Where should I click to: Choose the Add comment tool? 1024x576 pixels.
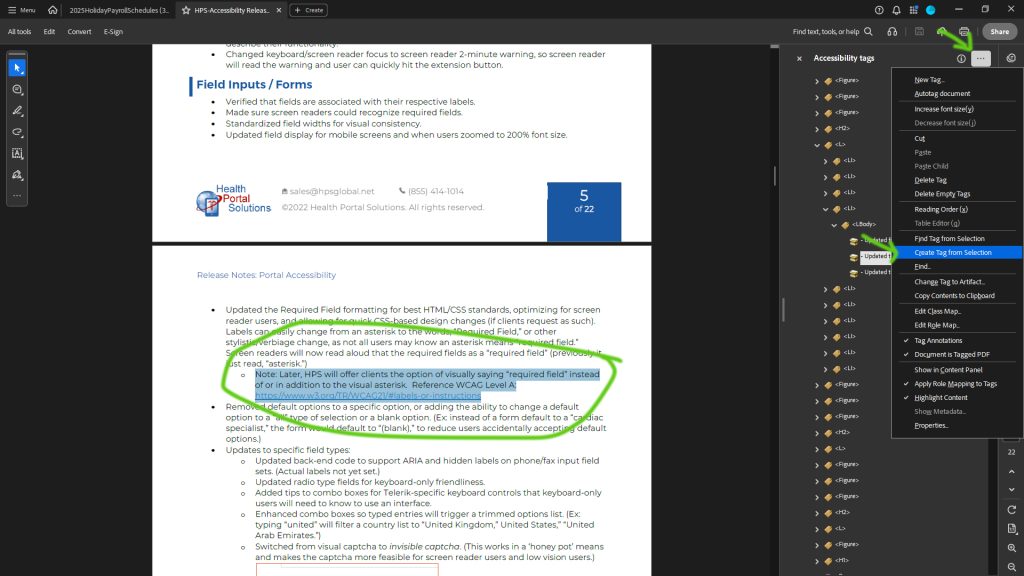click(17, 89)
